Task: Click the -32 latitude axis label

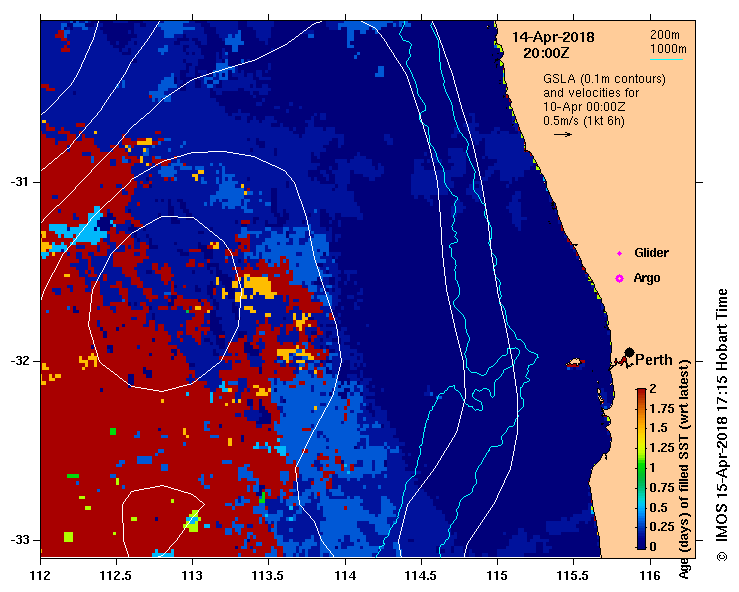Action: click(18, 361)
